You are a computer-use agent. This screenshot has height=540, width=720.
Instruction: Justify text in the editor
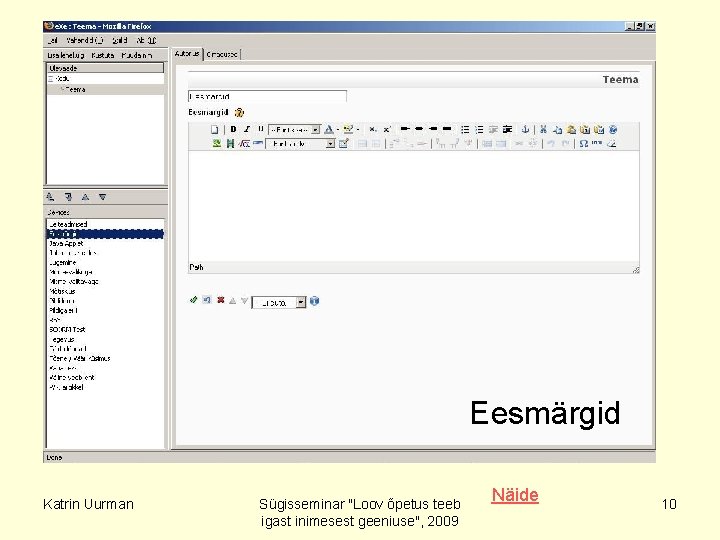(447, 129)
